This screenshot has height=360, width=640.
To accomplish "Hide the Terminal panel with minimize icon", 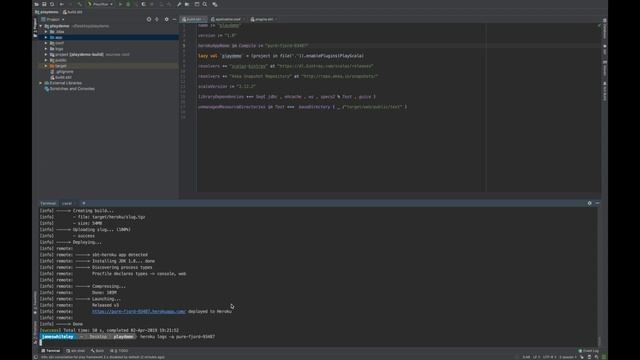I will [598, 203].
